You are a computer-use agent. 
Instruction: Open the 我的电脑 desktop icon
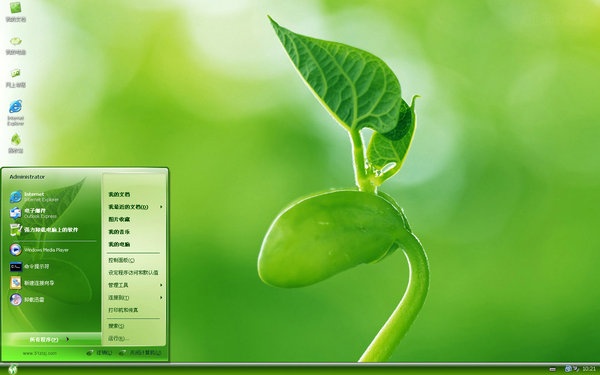(x=15, y=45)
